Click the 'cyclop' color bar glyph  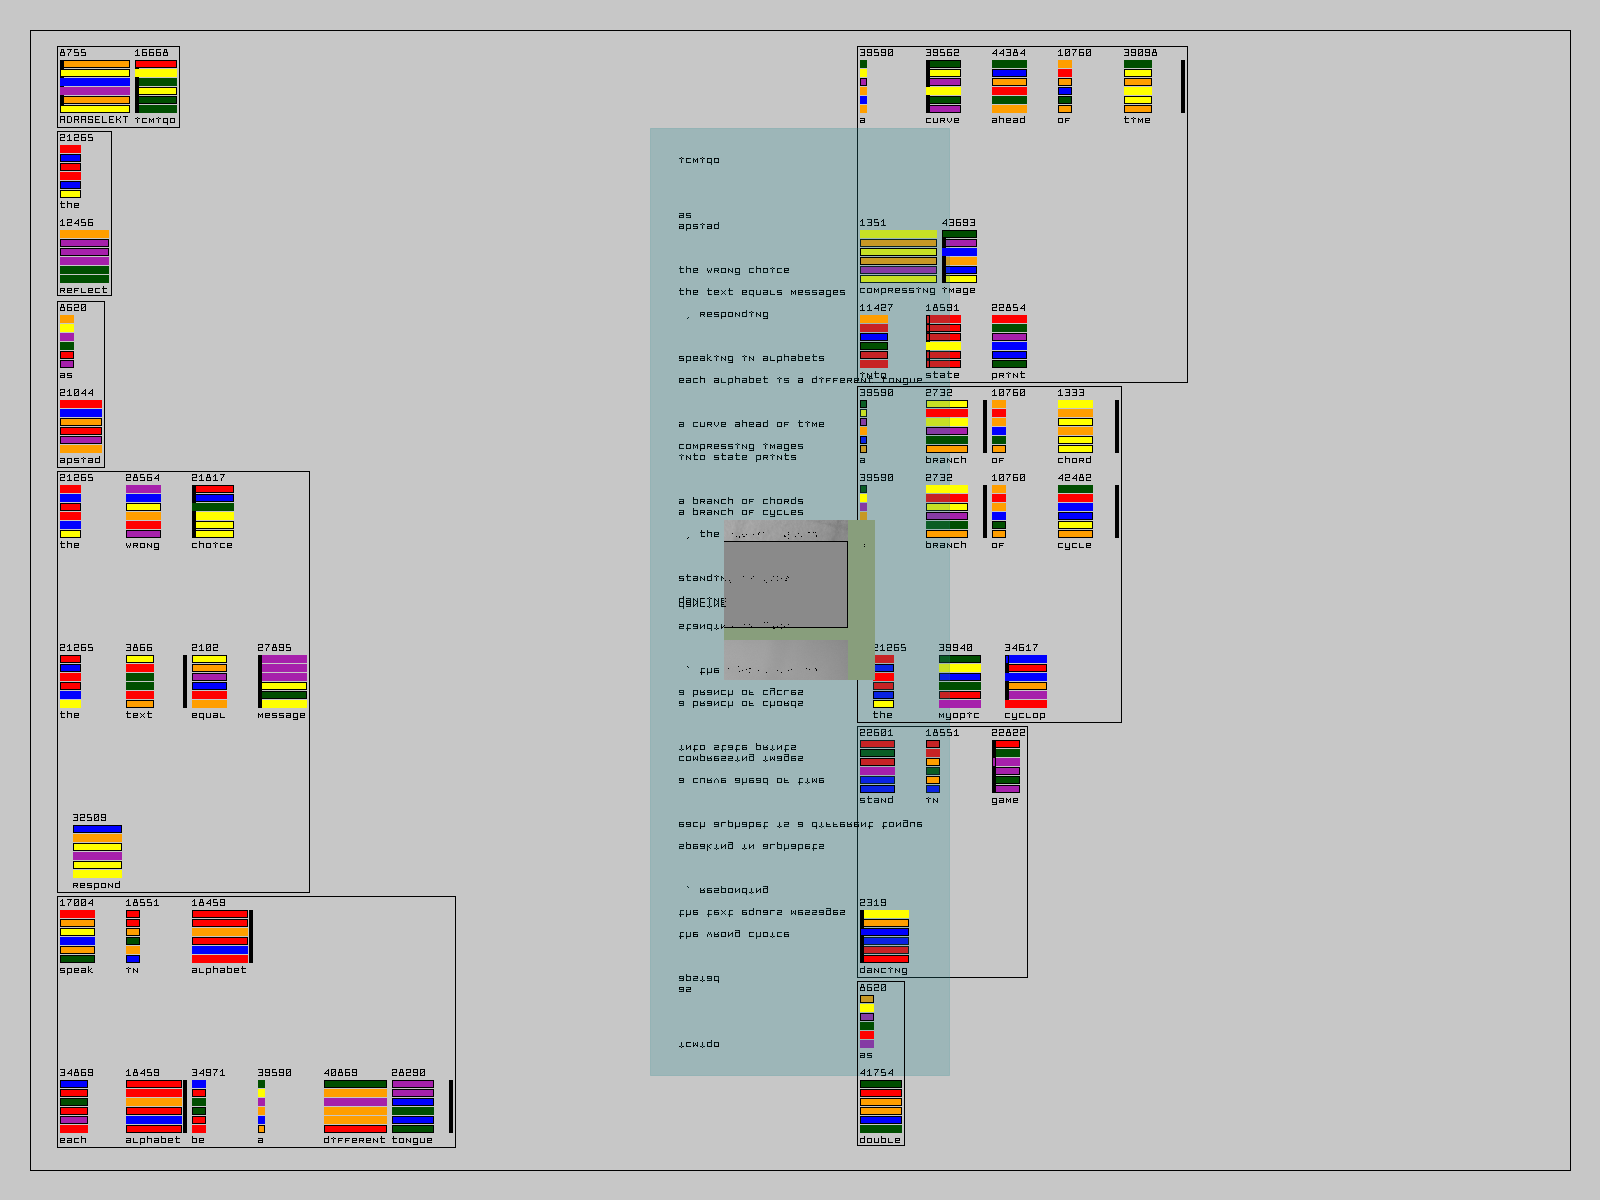click(x=1026, y=681)
